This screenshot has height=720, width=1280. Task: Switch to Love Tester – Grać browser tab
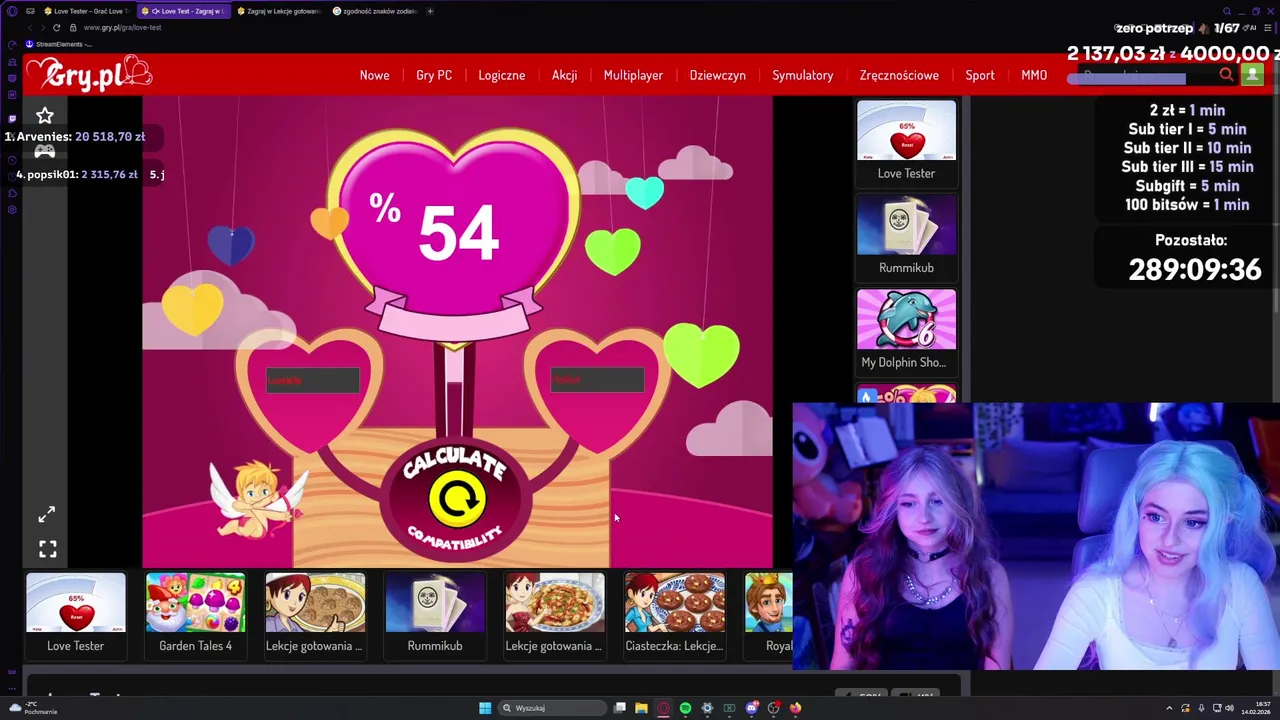coord(87,11)
